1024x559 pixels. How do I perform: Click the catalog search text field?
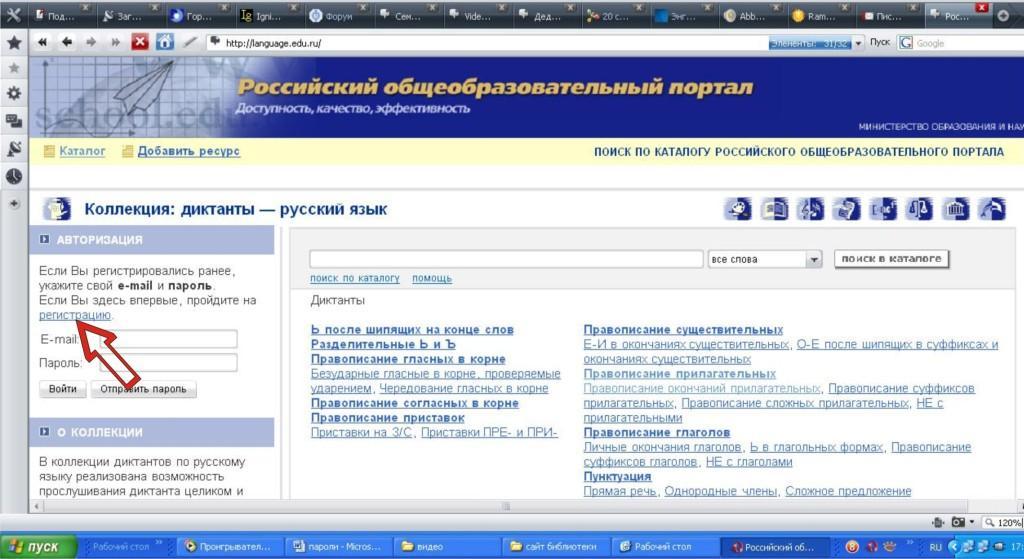pos(506,259)
